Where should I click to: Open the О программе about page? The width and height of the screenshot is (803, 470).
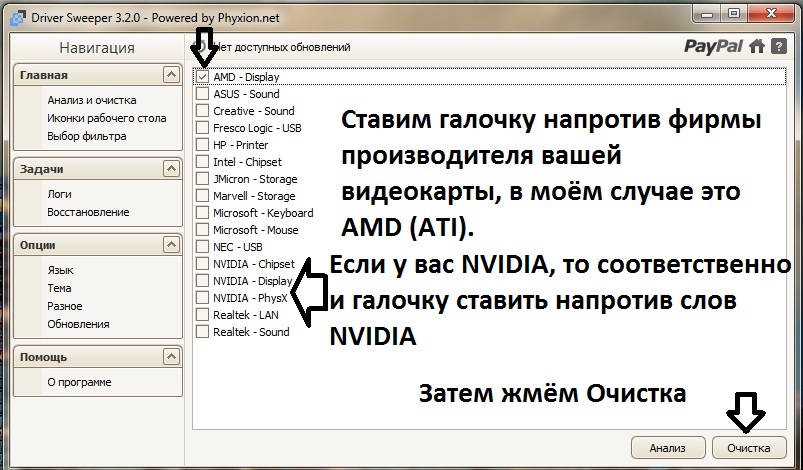pos(79,382)
